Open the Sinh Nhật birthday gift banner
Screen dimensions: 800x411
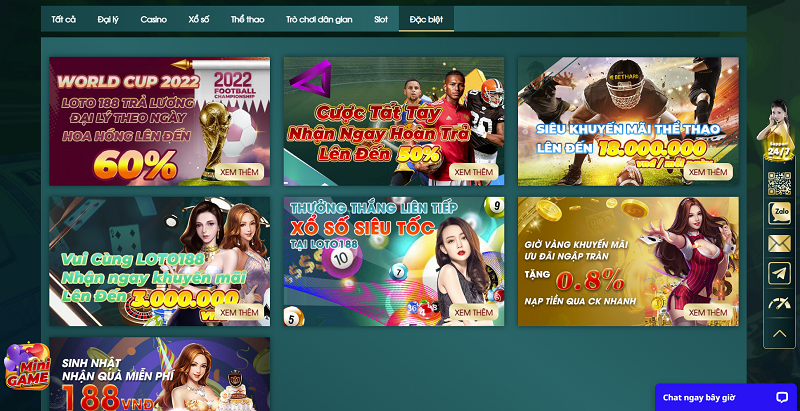click(x=159, y=374)
